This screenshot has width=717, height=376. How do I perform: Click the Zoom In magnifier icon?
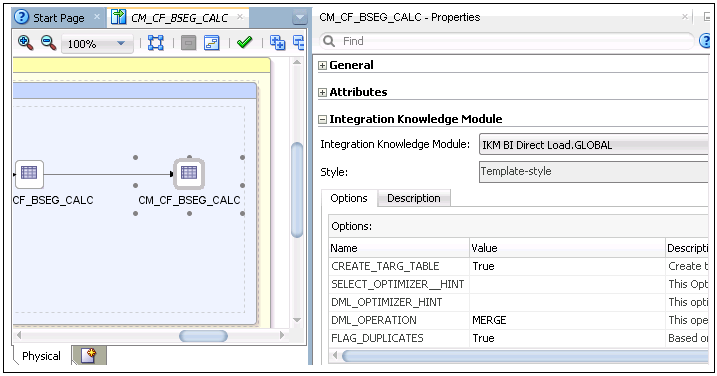tap(26, 43)
